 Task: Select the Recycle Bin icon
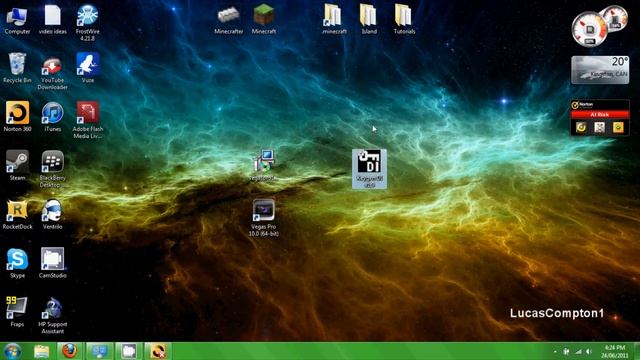(x=17, y=68)
